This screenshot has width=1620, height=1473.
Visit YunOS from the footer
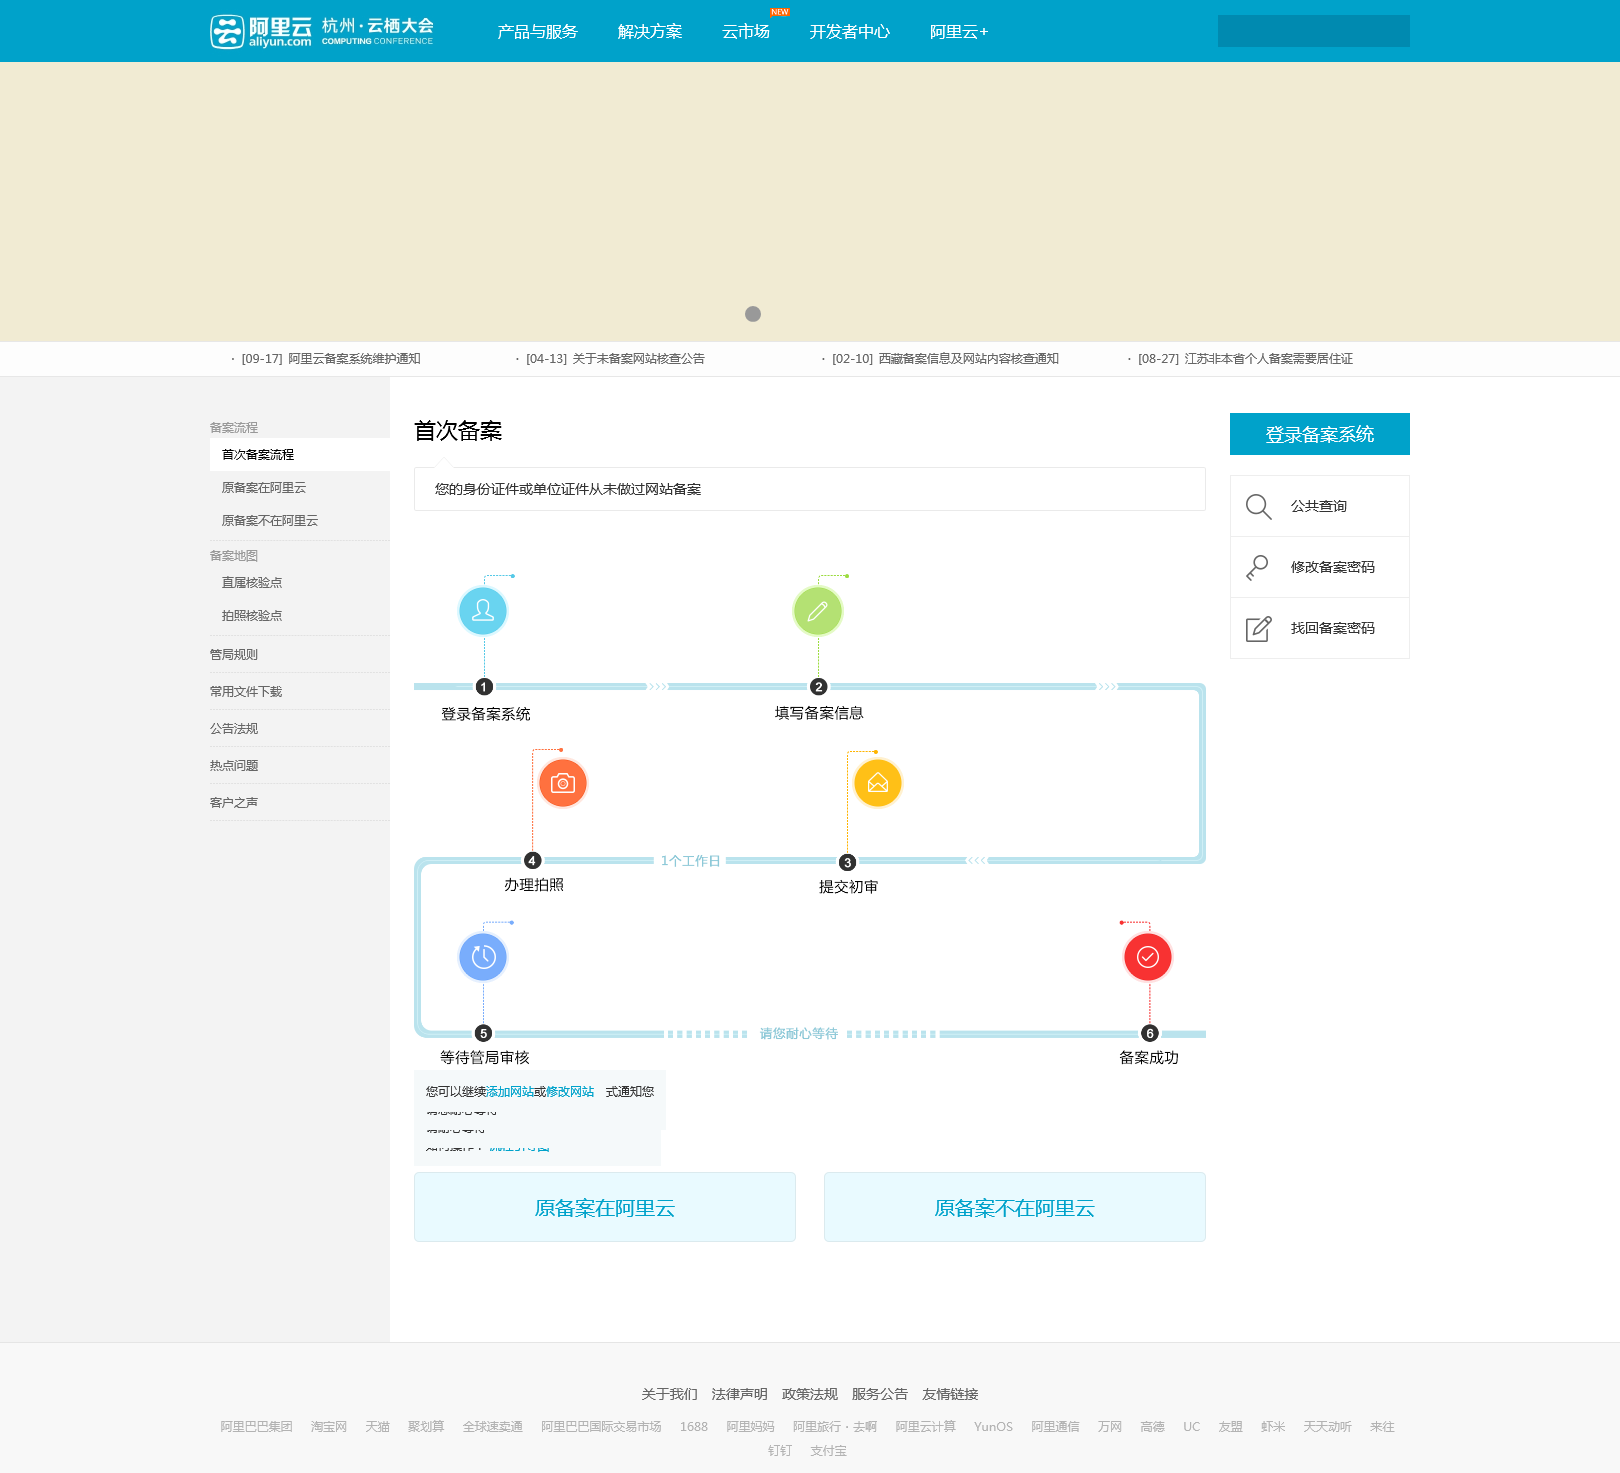click(993, 1427)
